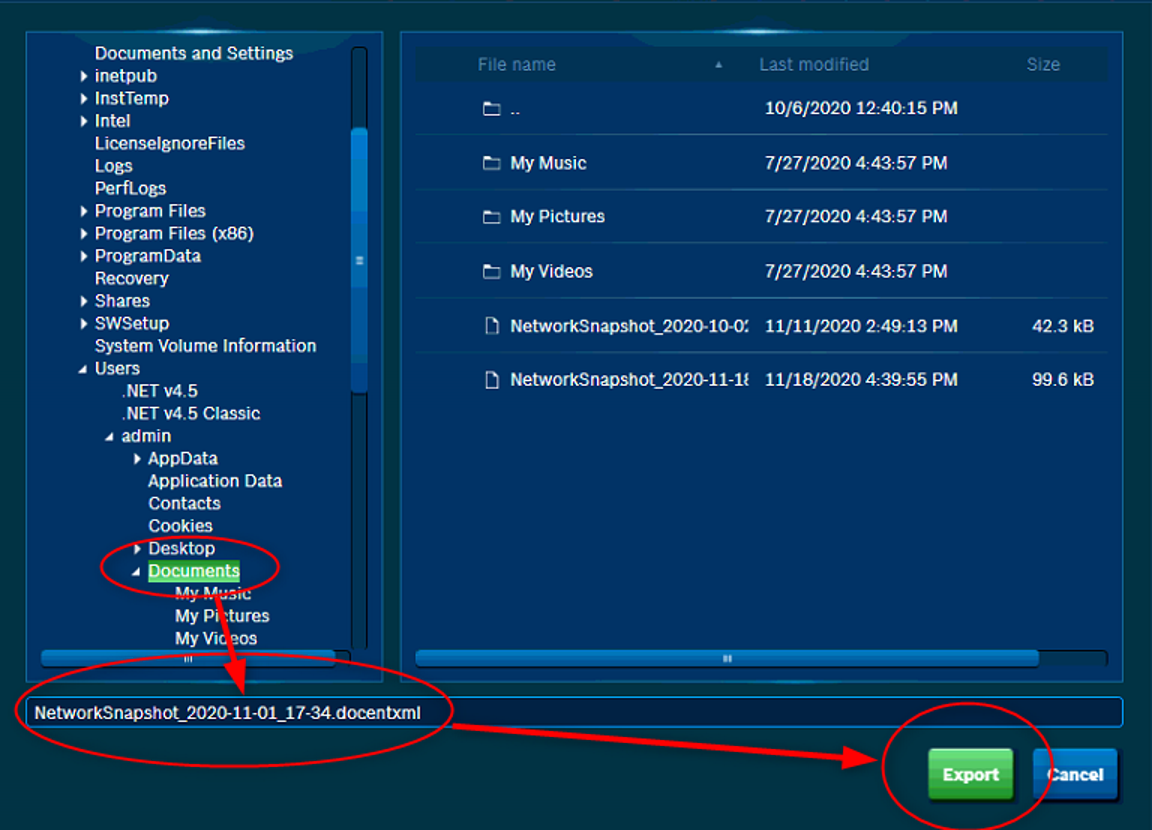Screen dimensions: 1152x830
Task: Select the PerfLogs folder in tree
Action: tap(131, 189)
